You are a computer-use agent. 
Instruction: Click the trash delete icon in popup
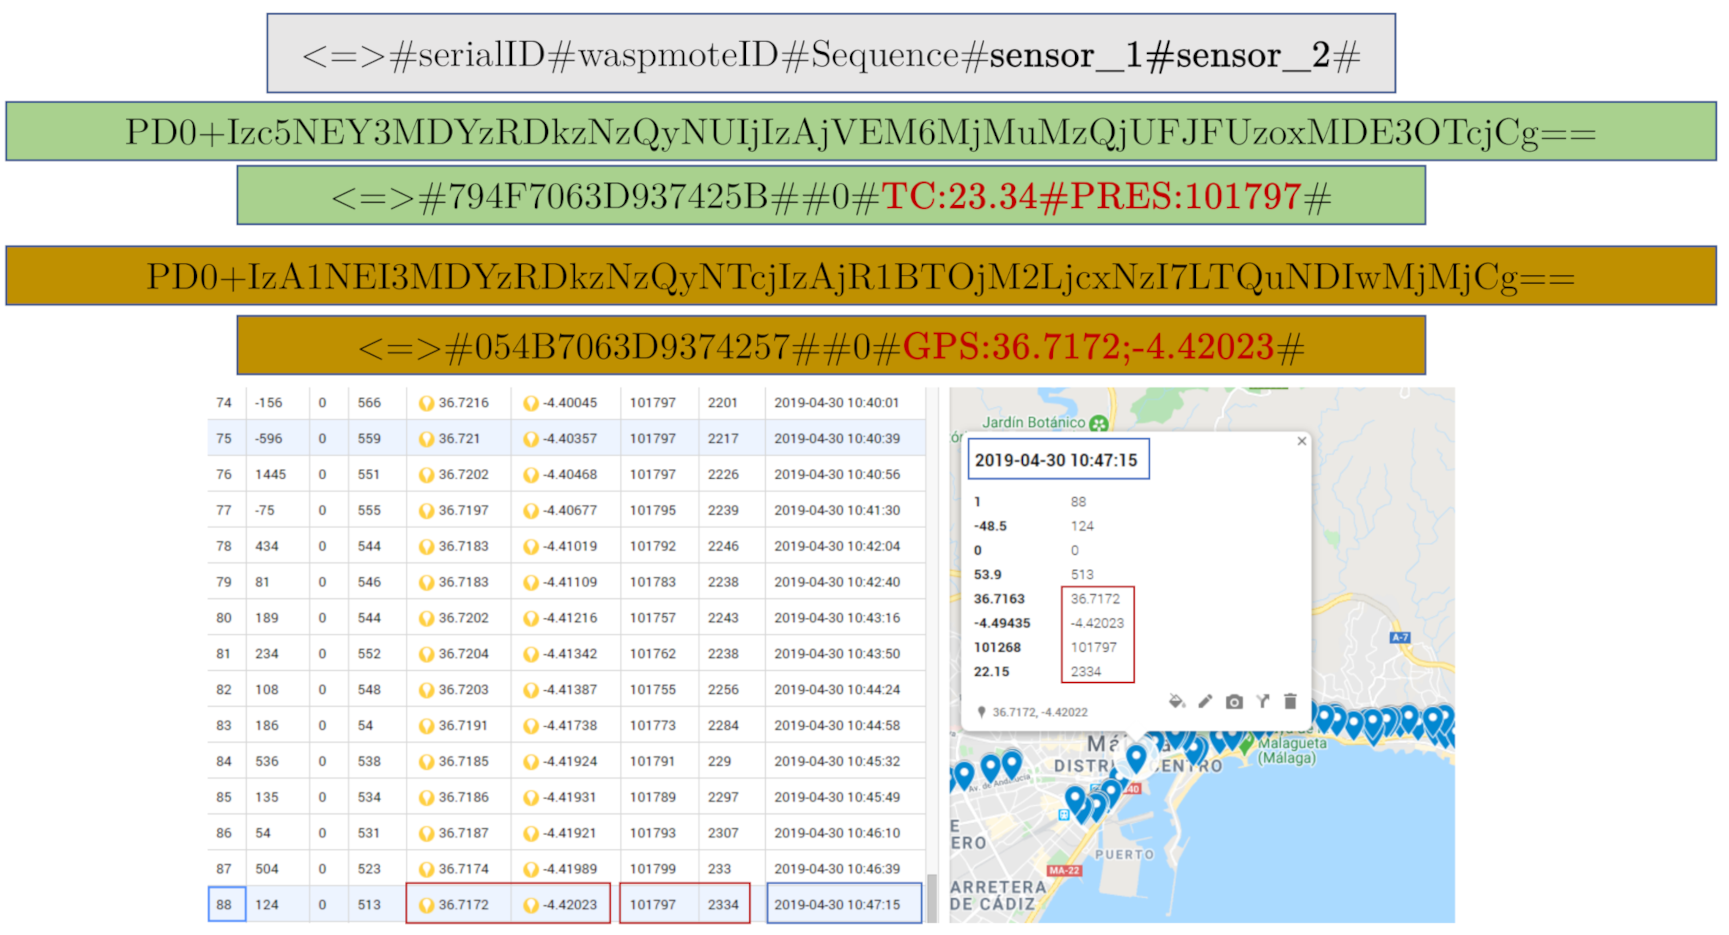(x=1290, y=702)
